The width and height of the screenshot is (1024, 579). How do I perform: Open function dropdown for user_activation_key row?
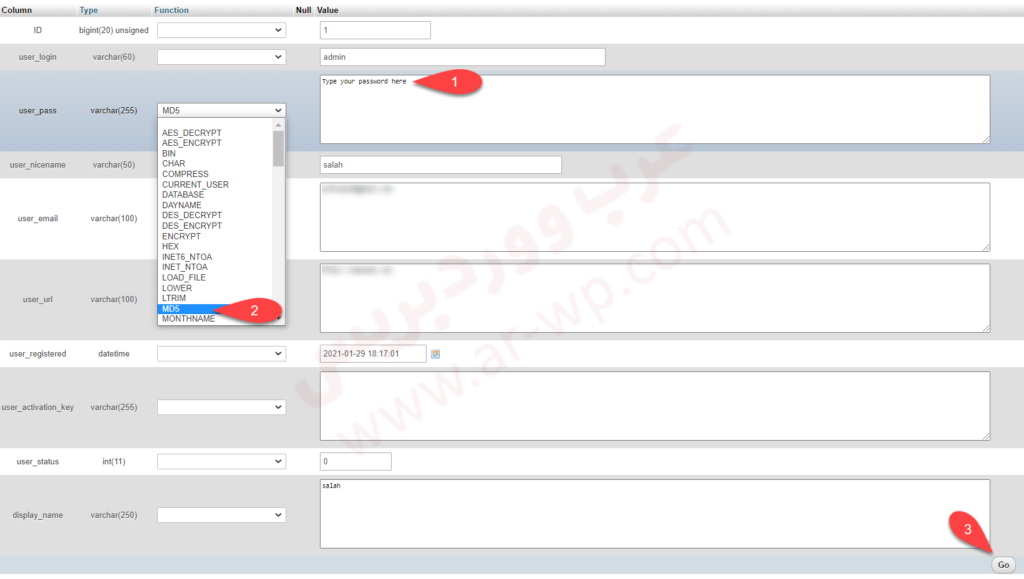point(221,407)
